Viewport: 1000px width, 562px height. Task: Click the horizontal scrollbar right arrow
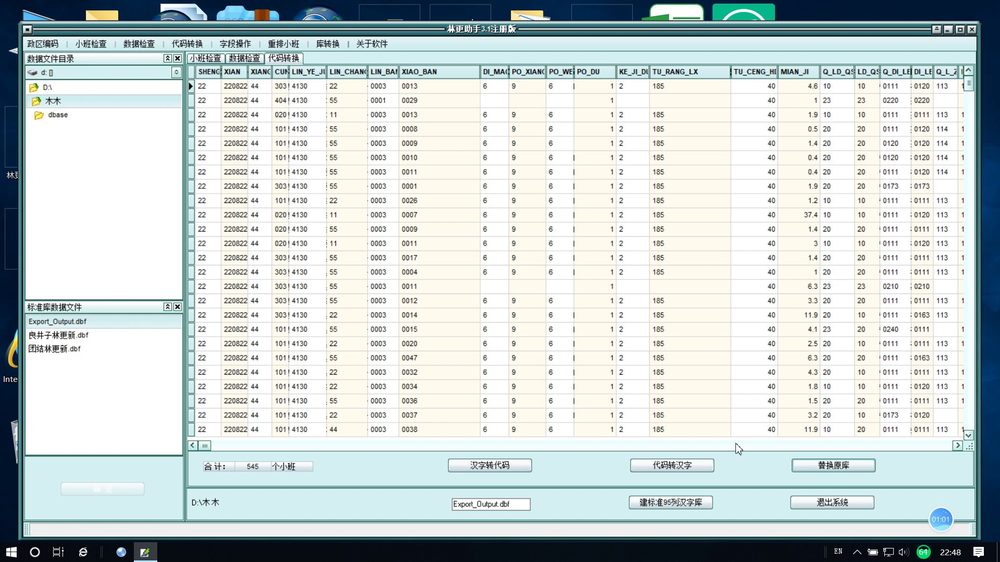[957, 445]
